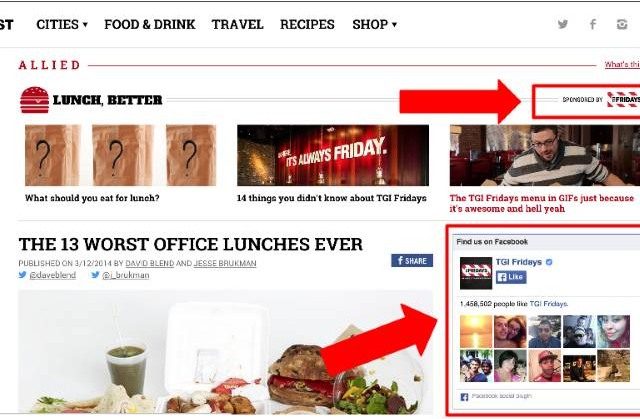The image size is (640, 419).
Task: Click Twitter bird beside @daveblend
Action: tap(22, 275)
